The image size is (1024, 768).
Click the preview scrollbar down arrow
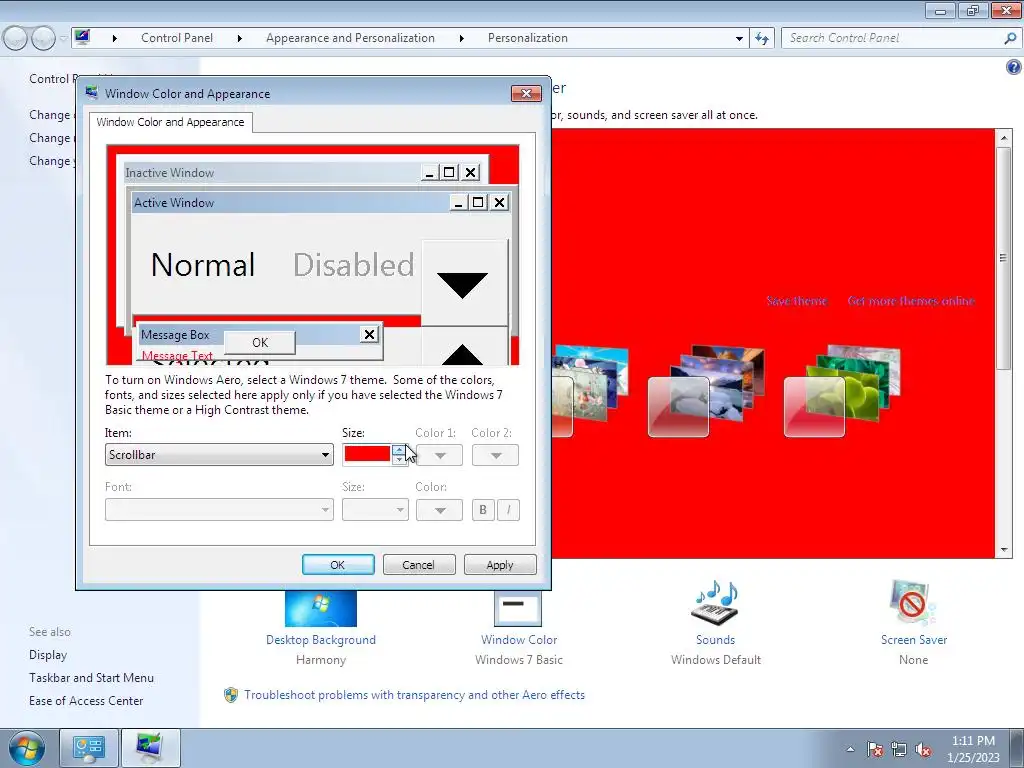pos(463,283)
